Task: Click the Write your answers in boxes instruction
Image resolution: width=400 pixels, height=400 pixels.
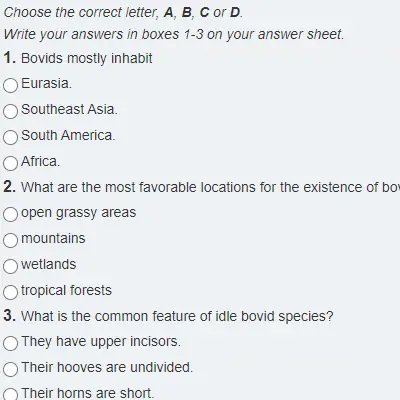Action: coord(174,34)
